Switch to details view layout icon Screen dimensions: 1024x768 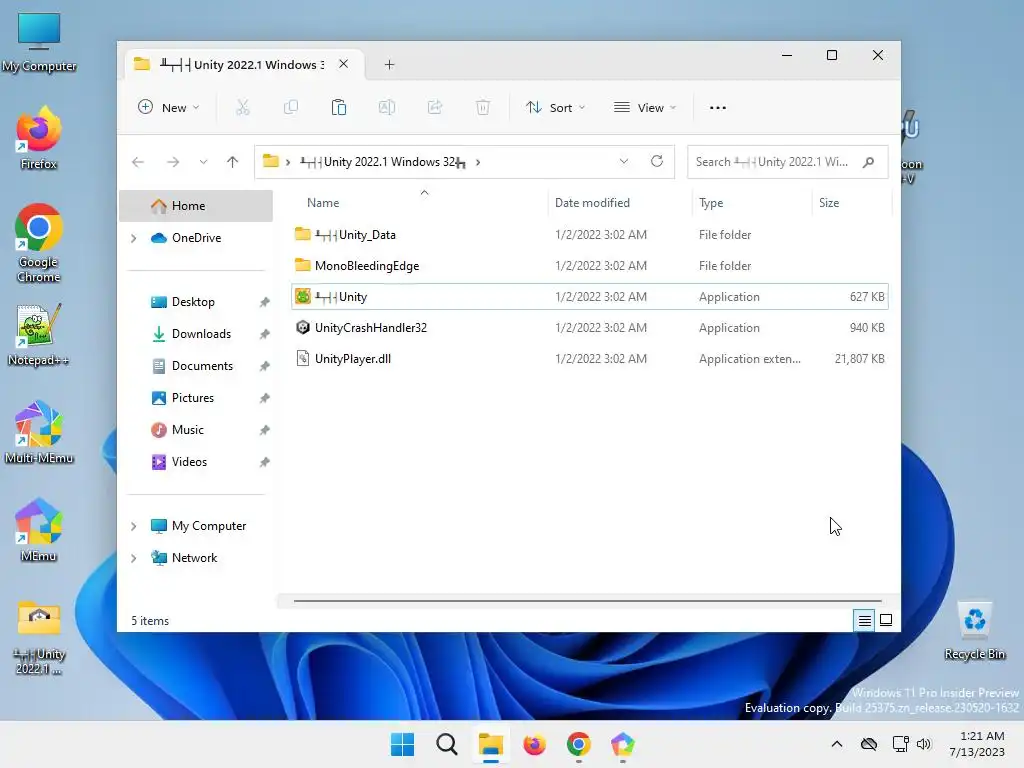[864, 620]
